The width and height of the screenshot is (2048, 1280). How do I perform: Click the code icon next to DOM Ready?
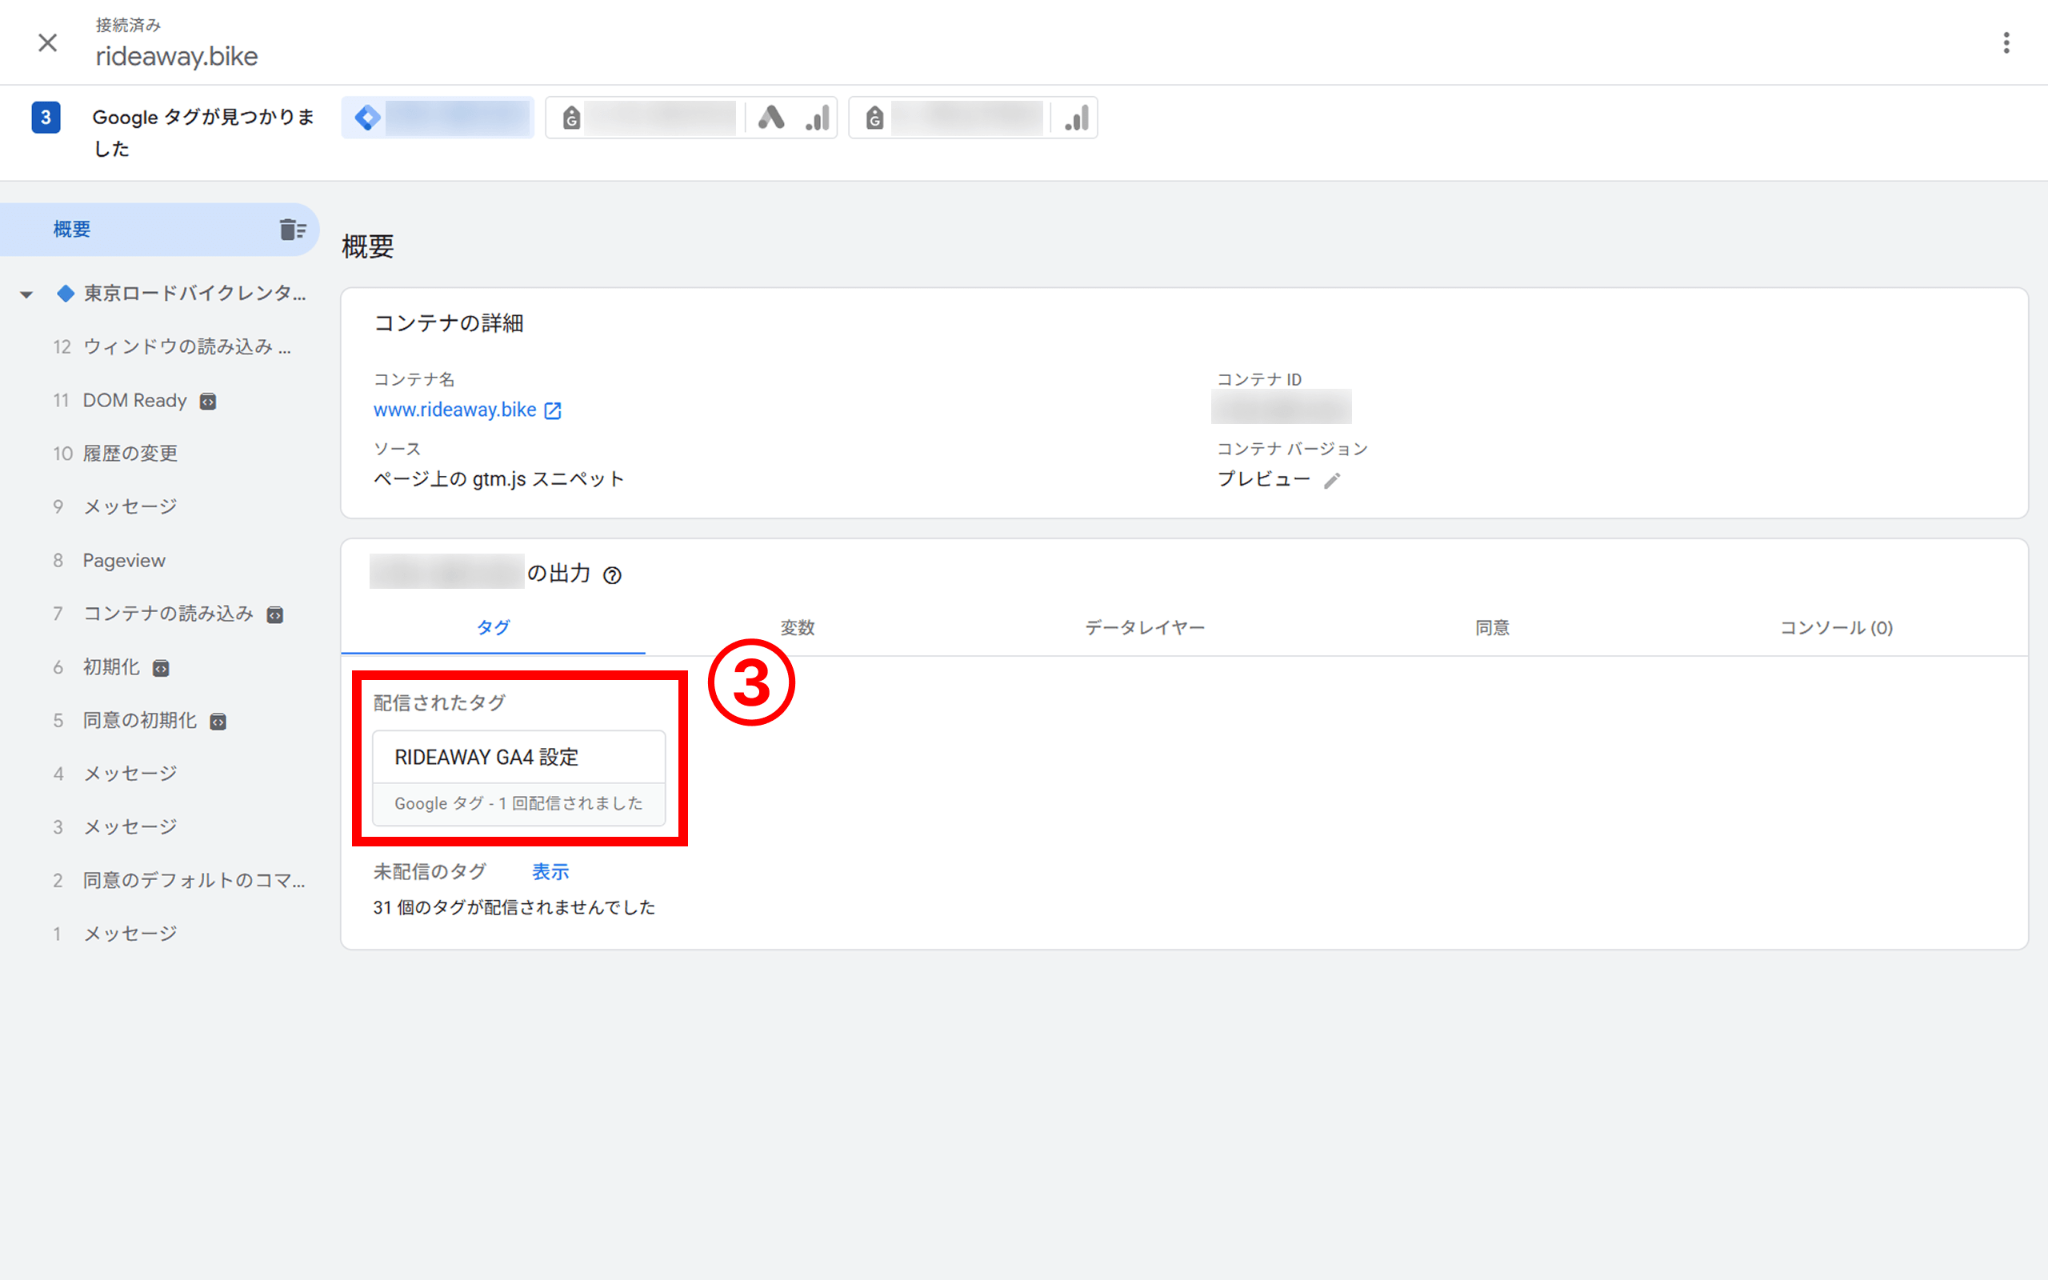pyautogui.click(x=207, y=400)
